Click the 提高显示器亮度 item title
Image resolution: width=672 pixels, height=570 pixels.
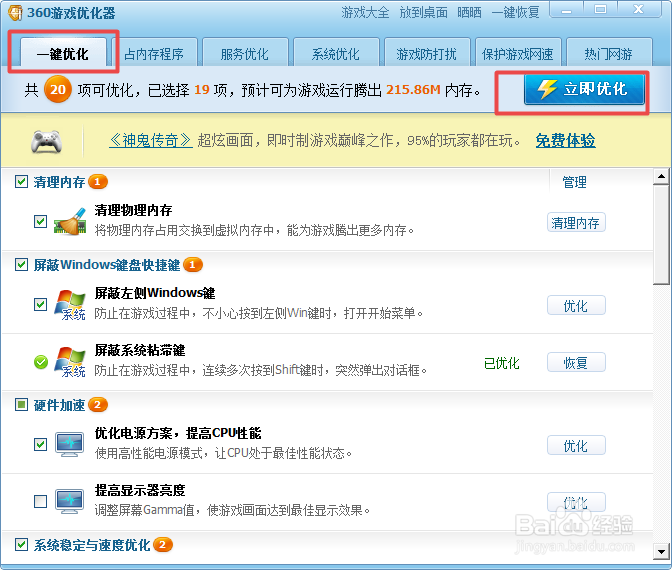click(140, 490)
